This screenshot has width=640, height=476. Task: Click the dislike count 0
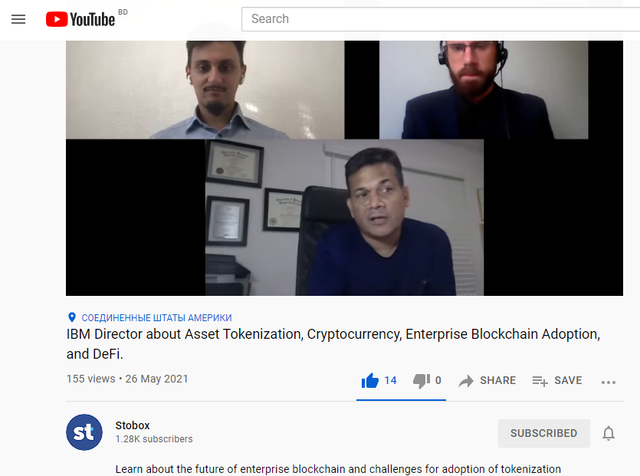438,380
